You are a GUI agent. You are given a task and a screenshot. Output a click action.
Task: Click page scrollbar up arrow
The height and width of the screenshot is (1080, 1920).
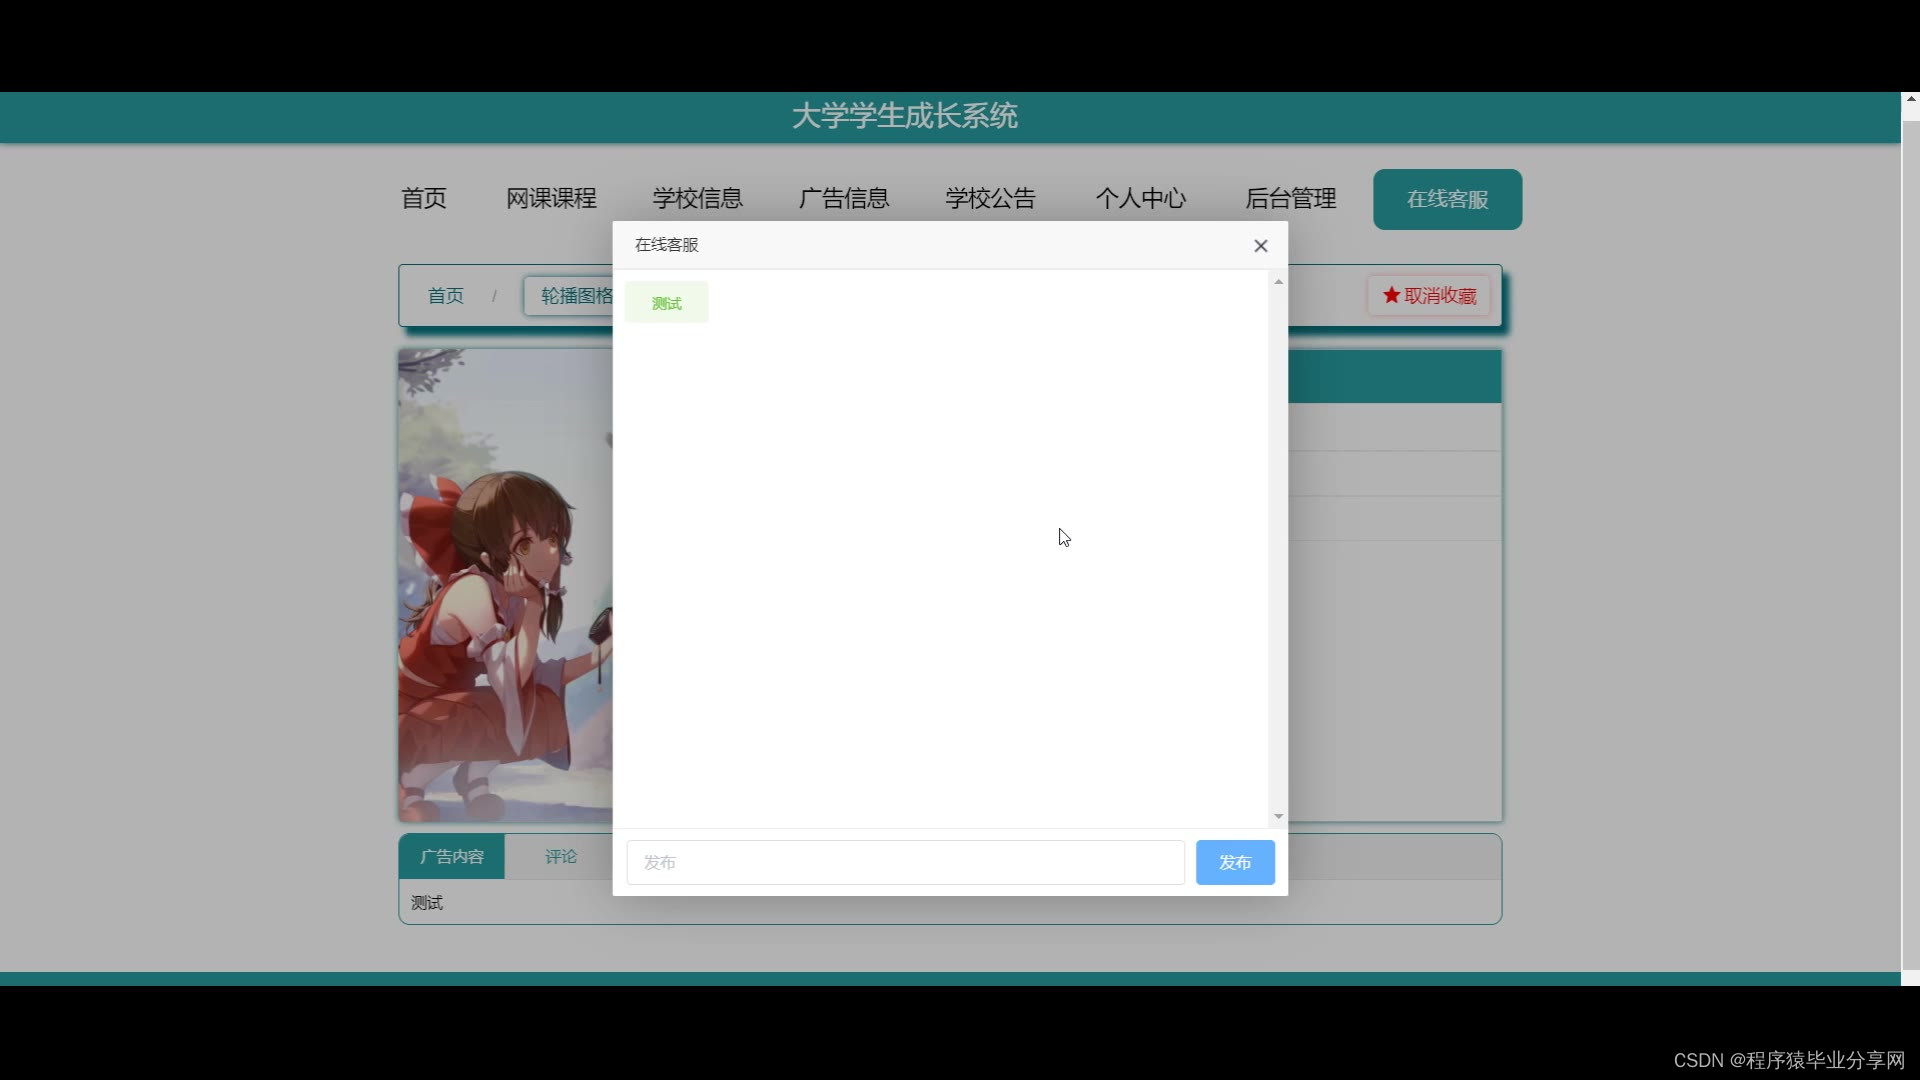click(x=1910, y=99)
